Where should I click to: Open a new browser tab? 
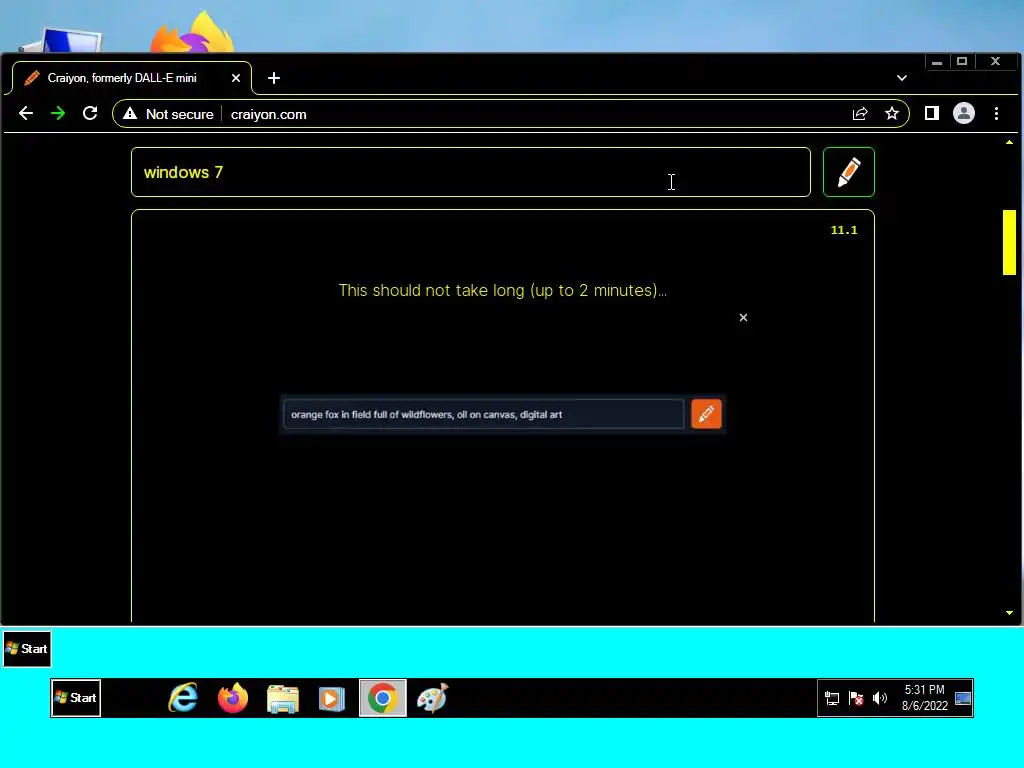pos(274,78)
